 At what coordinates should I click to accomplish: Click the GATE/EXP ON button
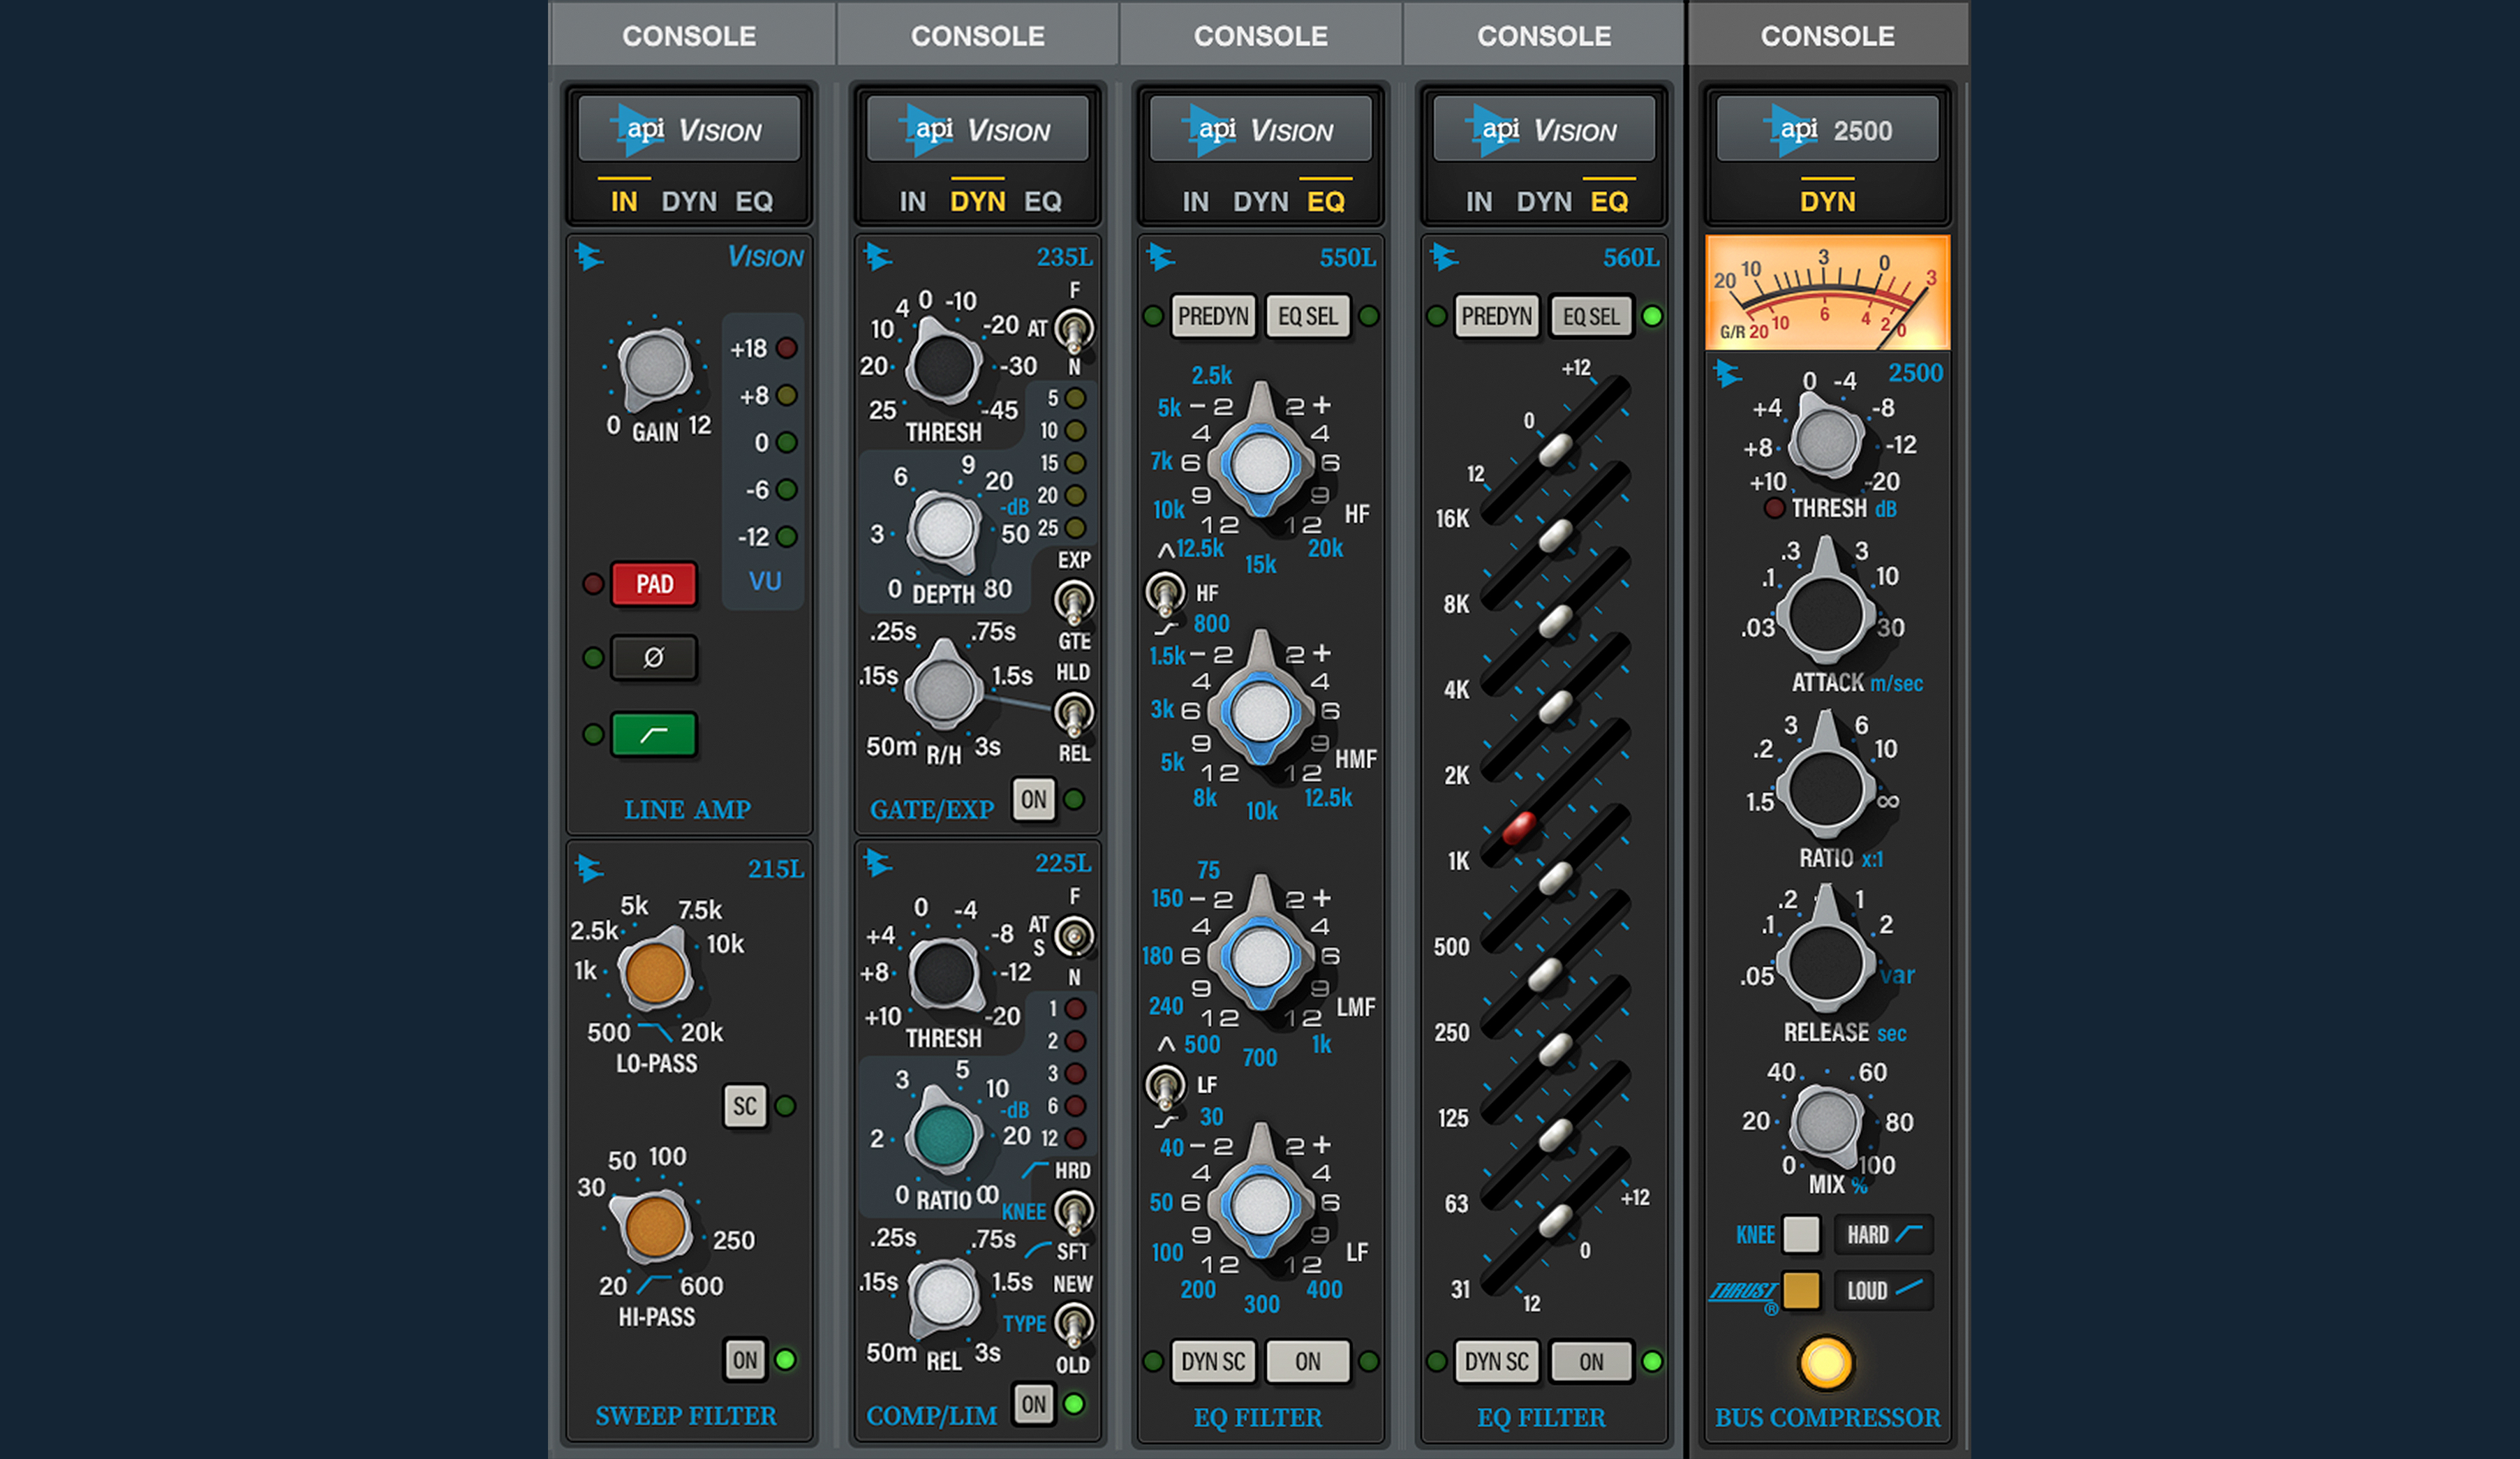pos(1033,800)
